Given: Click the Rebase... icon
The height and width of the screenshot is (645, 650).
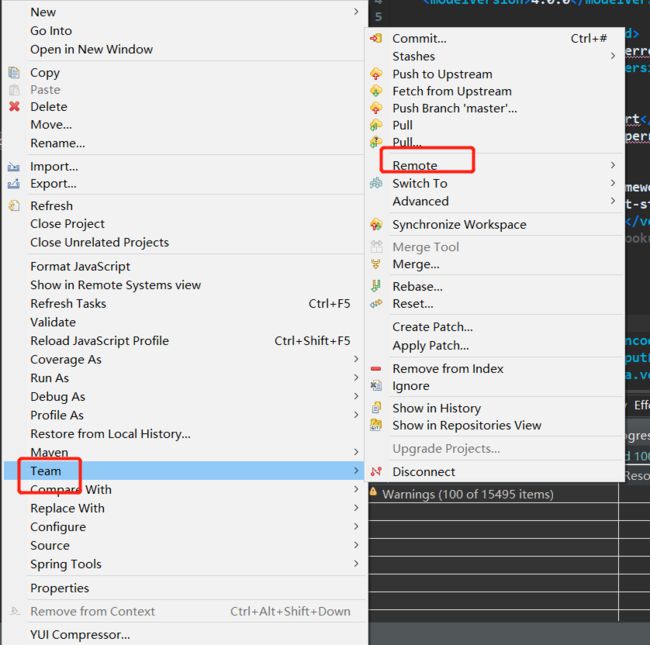Looking at the screenshot, I should pos(376,286).
